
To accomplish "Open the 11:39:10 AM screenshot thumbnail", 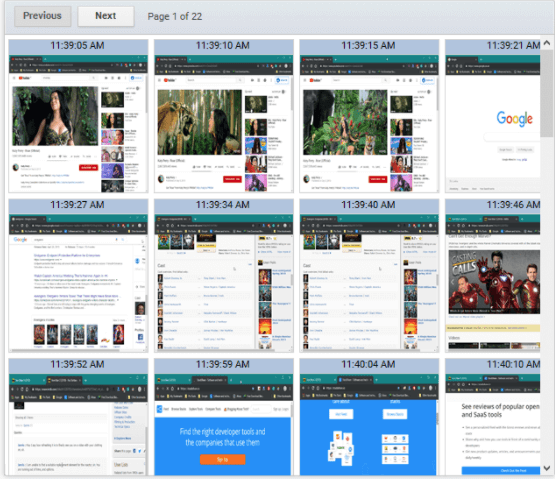I will point(224,124).
